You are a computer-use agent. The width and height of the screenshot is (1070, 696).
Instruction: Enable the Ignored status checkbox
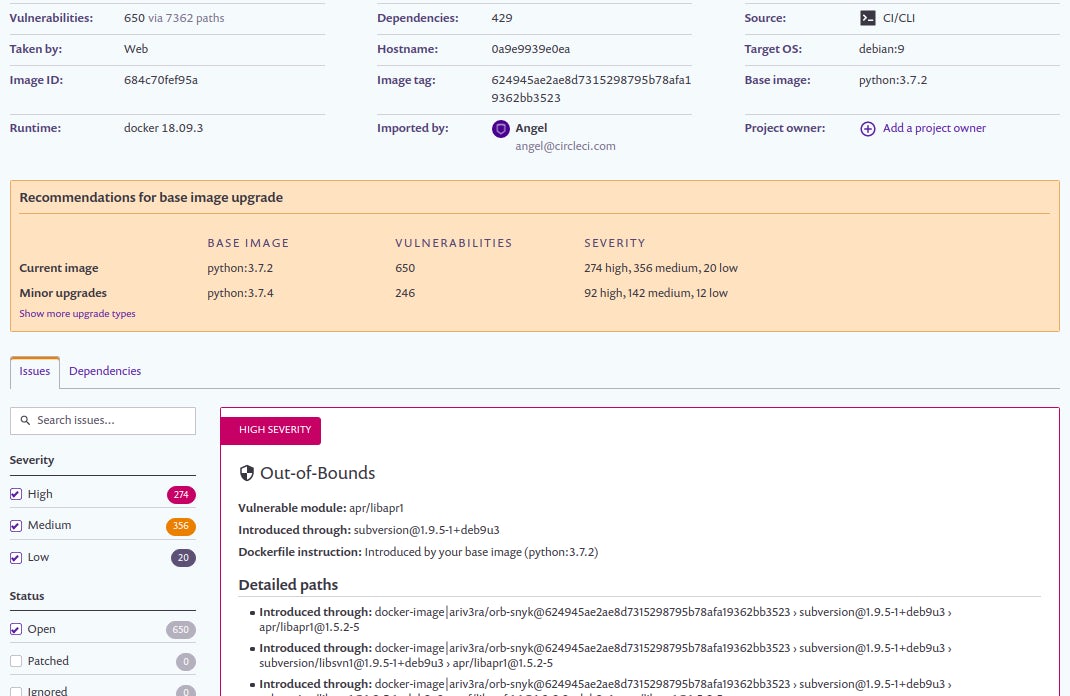(14, 690)
